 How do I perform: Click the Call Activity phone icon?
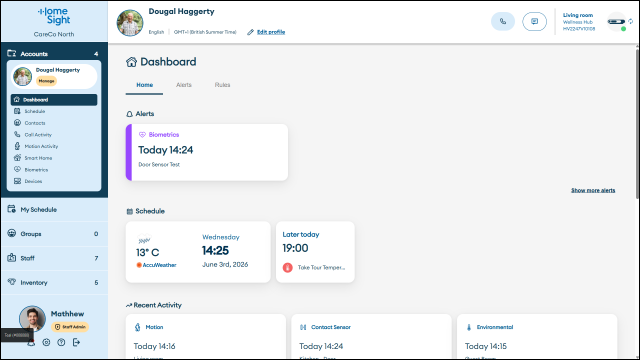[x=17, y=134]
